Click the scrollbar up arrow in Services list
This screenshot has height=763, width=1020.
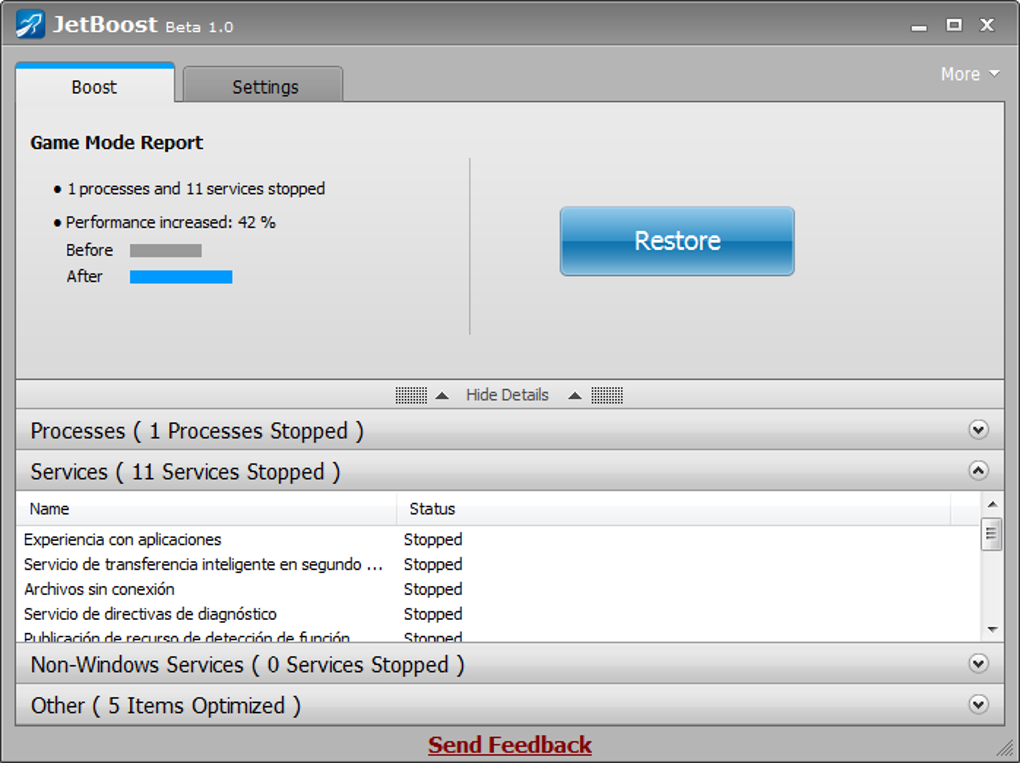coord(992,503)
